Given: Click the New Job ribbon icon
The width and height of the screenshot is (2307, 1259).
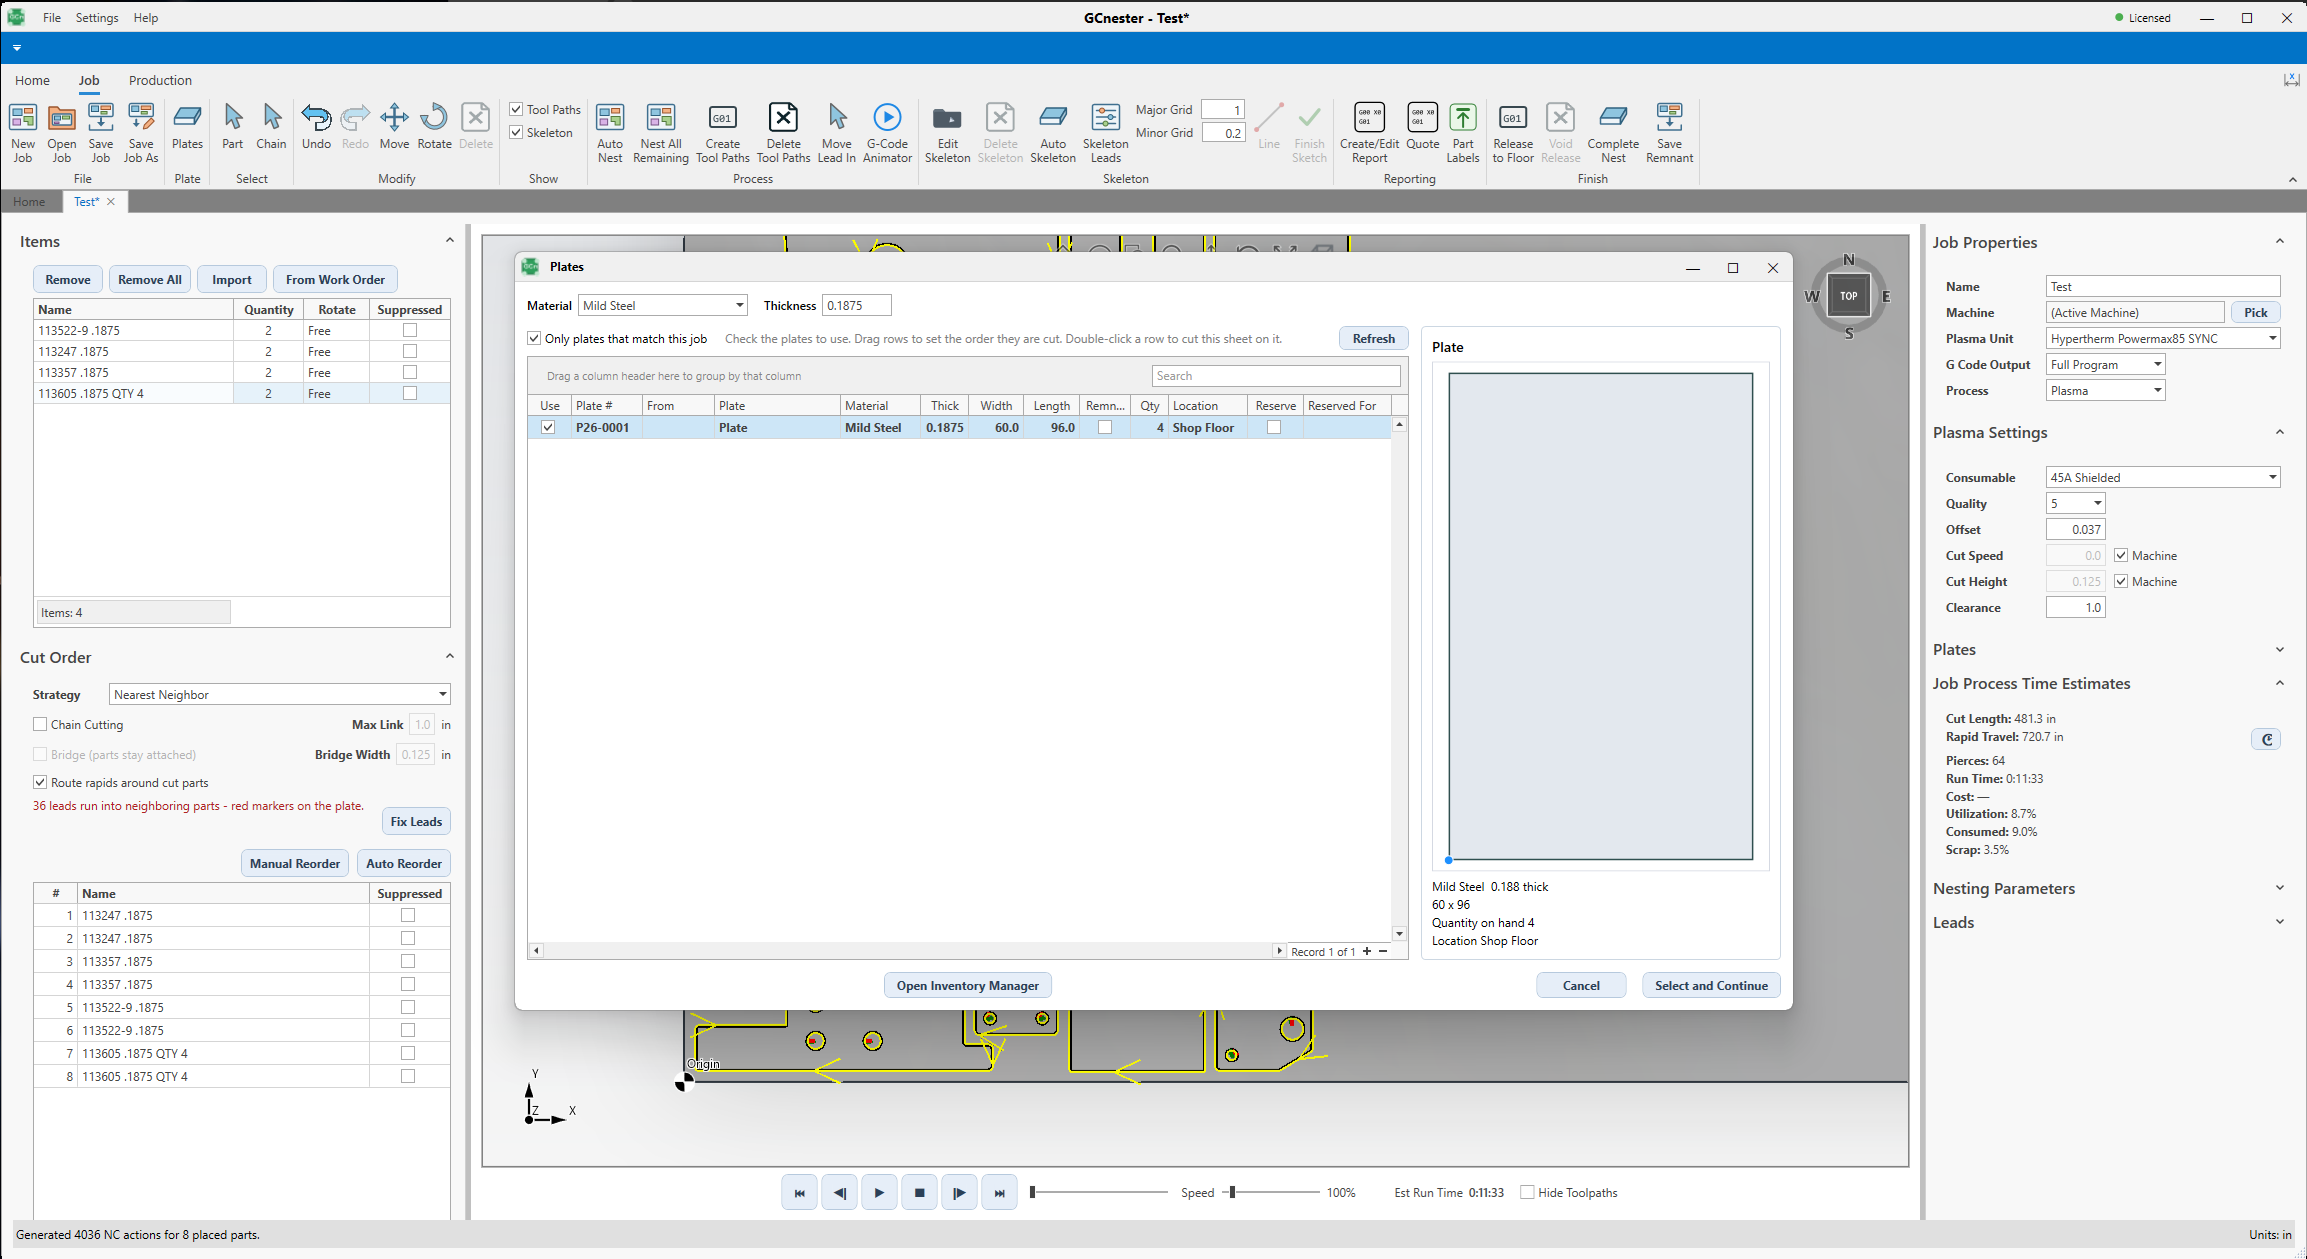Looking at the screenshot, I should [22, 132].
